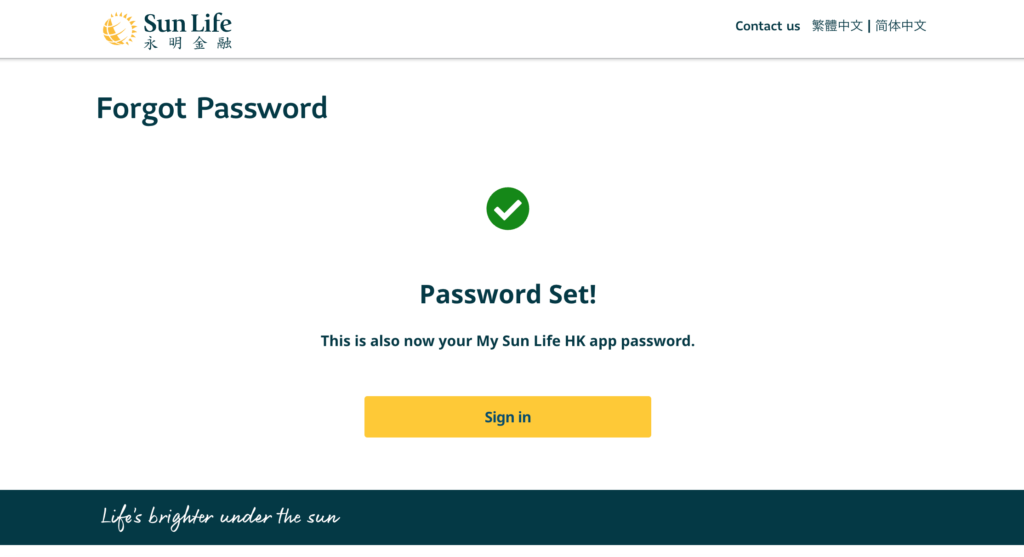Click the word sun in footer tagline

point(323,518)
